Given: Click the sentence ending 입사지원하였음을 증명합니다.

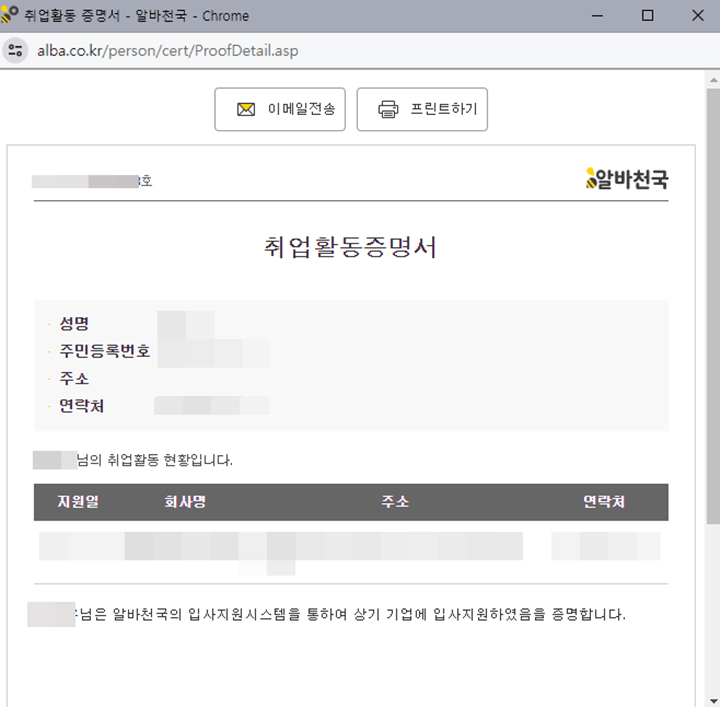Looking at the screenshot, I should point(352,614).
